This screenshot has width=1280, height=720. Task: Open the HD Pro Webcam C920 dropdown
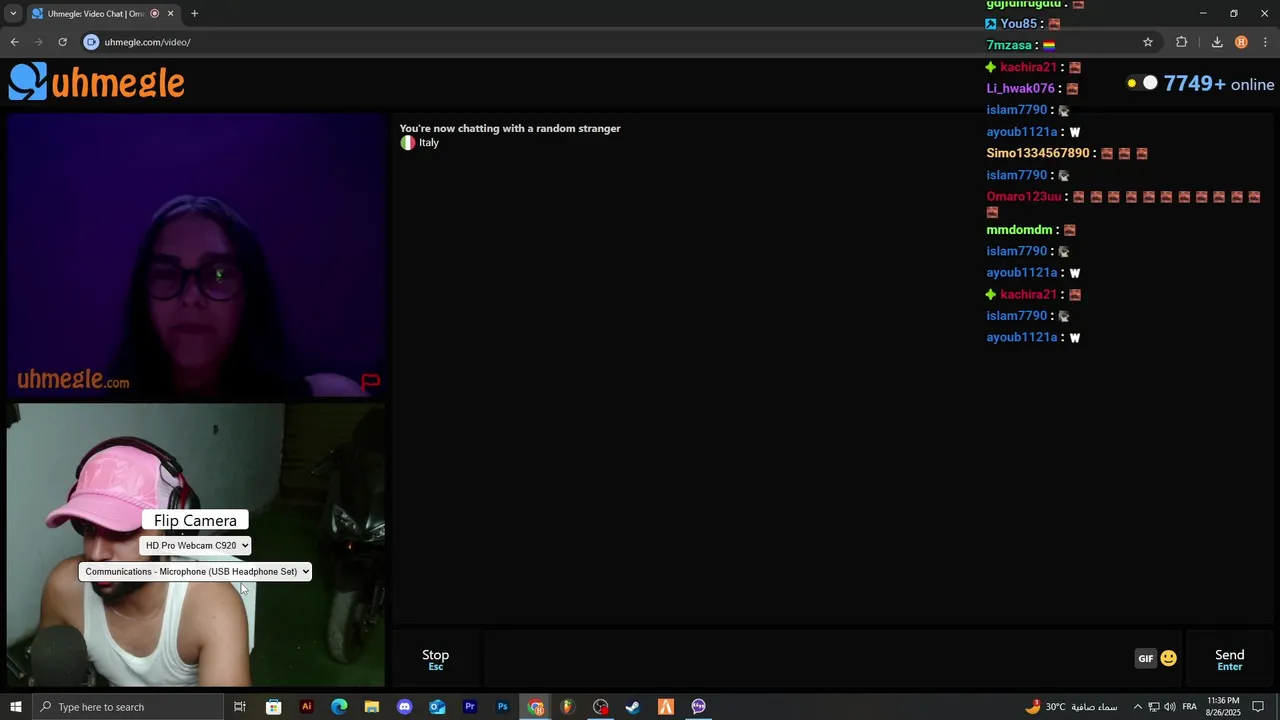point(195,546)
